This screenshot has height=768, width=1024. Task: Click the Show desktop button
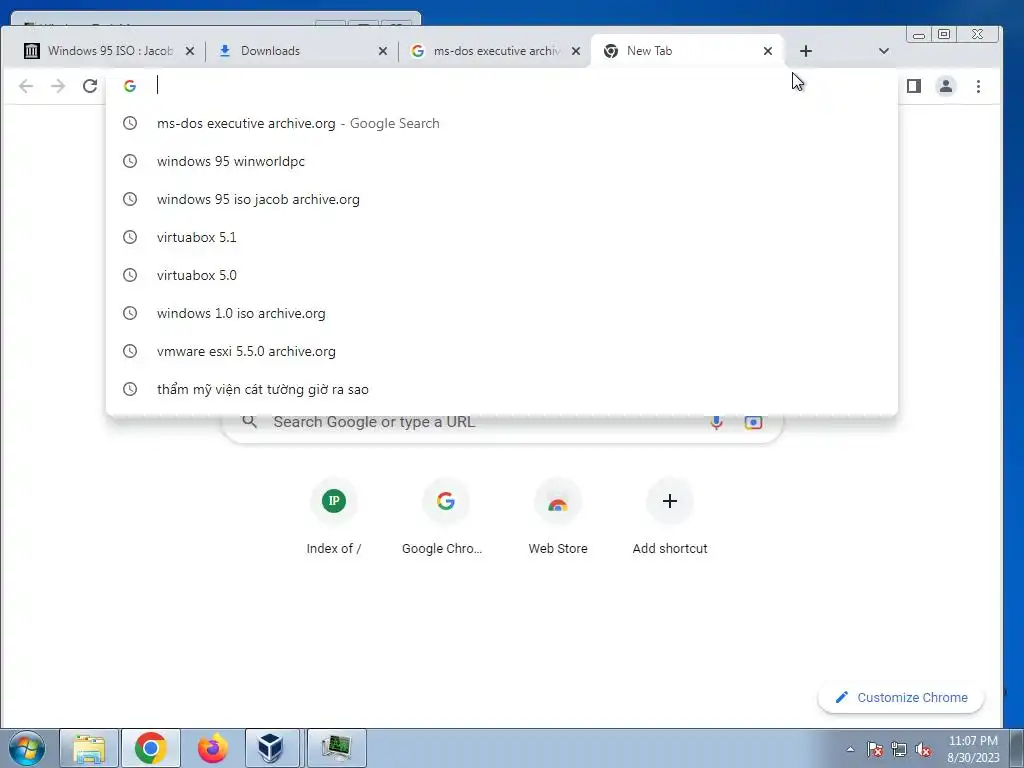tap(1016, 748)
